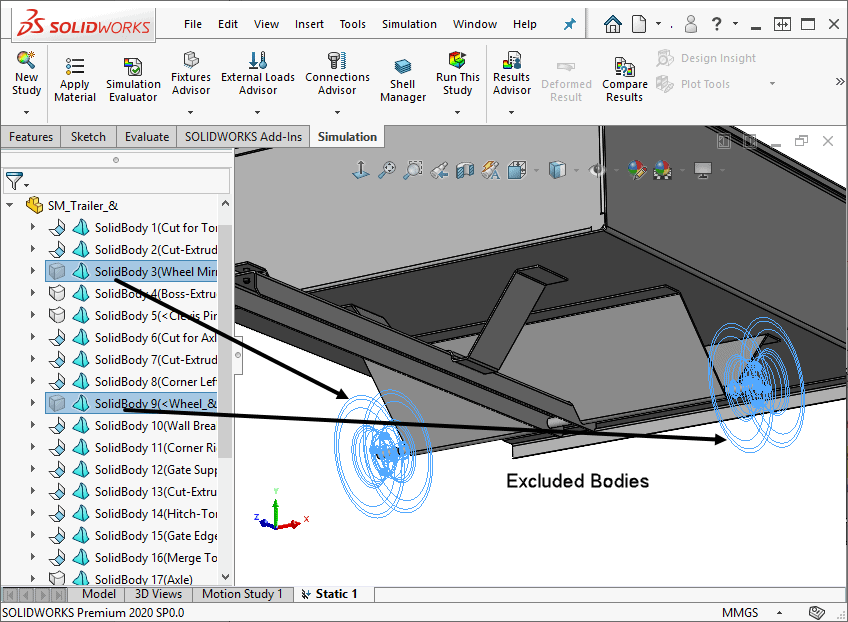
Task: Click the Previous View icon
Action: (439, 170)
